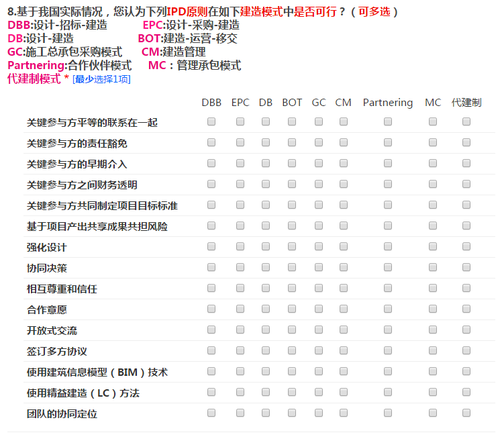Check EPC for 开放式交流
Viewport: 500px width, 434px height.
click(x=240, y=330)
